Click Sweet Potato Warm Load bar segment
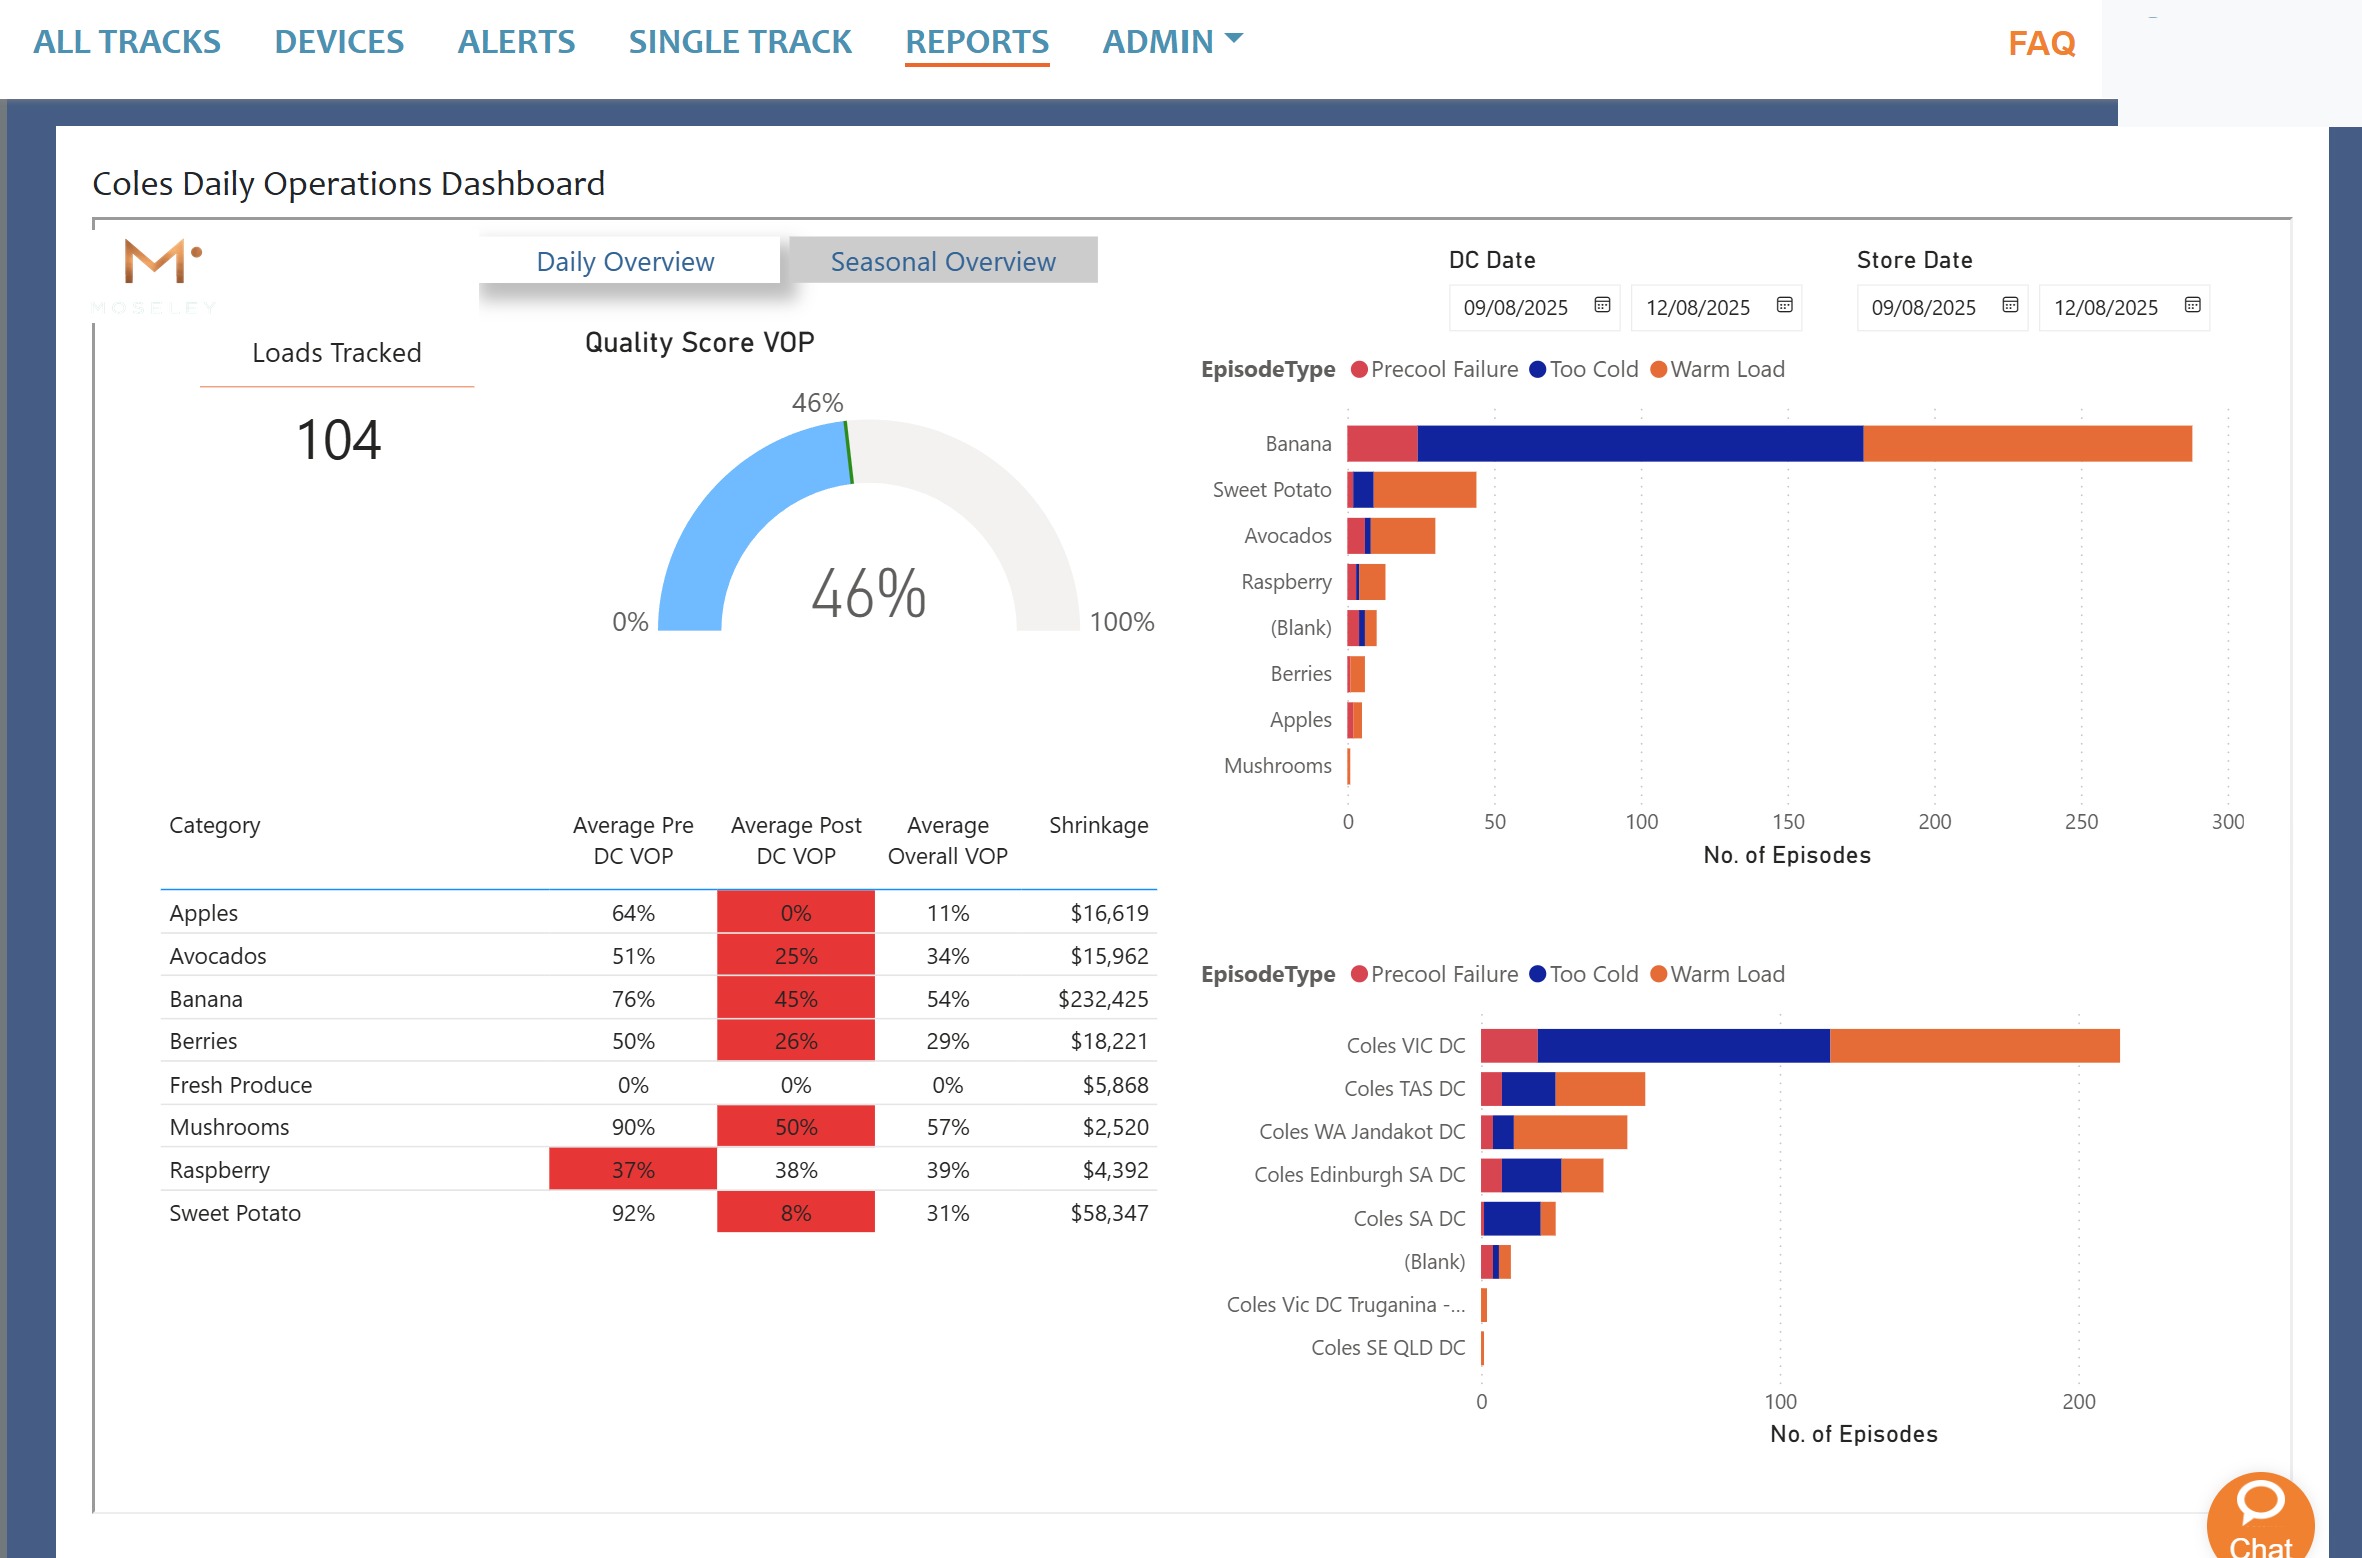Viewport: 2362px width, 1558px height. [1424, 489]
